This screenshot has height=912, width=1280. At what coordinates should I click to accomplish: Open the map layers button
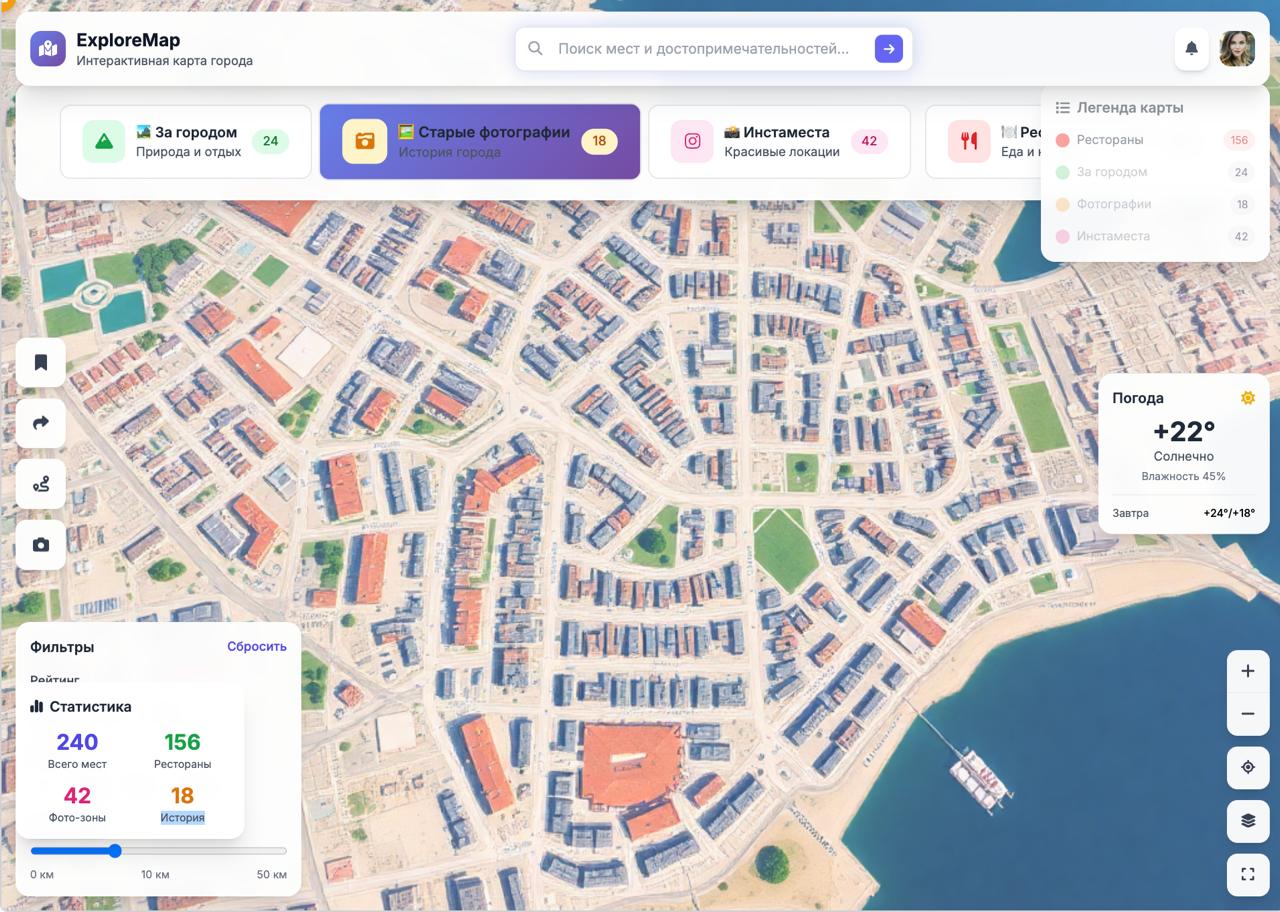[1247, 821]
